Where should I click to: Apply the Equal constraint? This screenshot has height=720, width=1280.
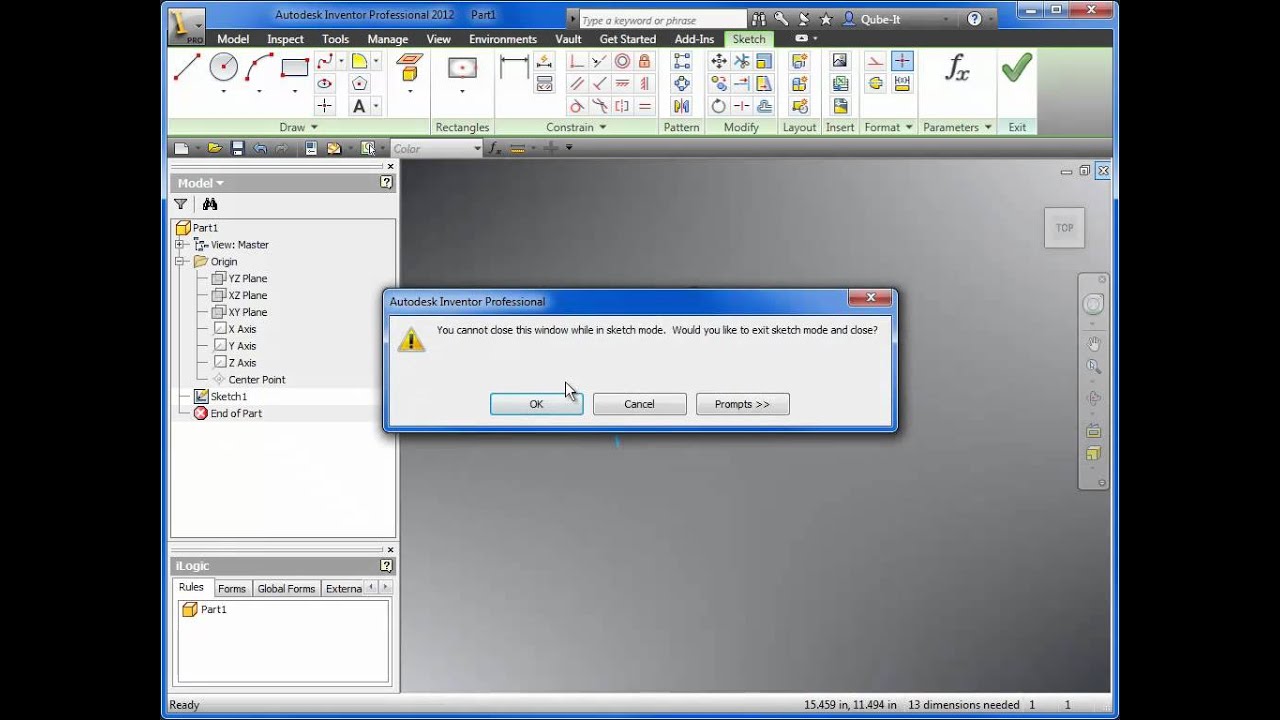point(644,106)
